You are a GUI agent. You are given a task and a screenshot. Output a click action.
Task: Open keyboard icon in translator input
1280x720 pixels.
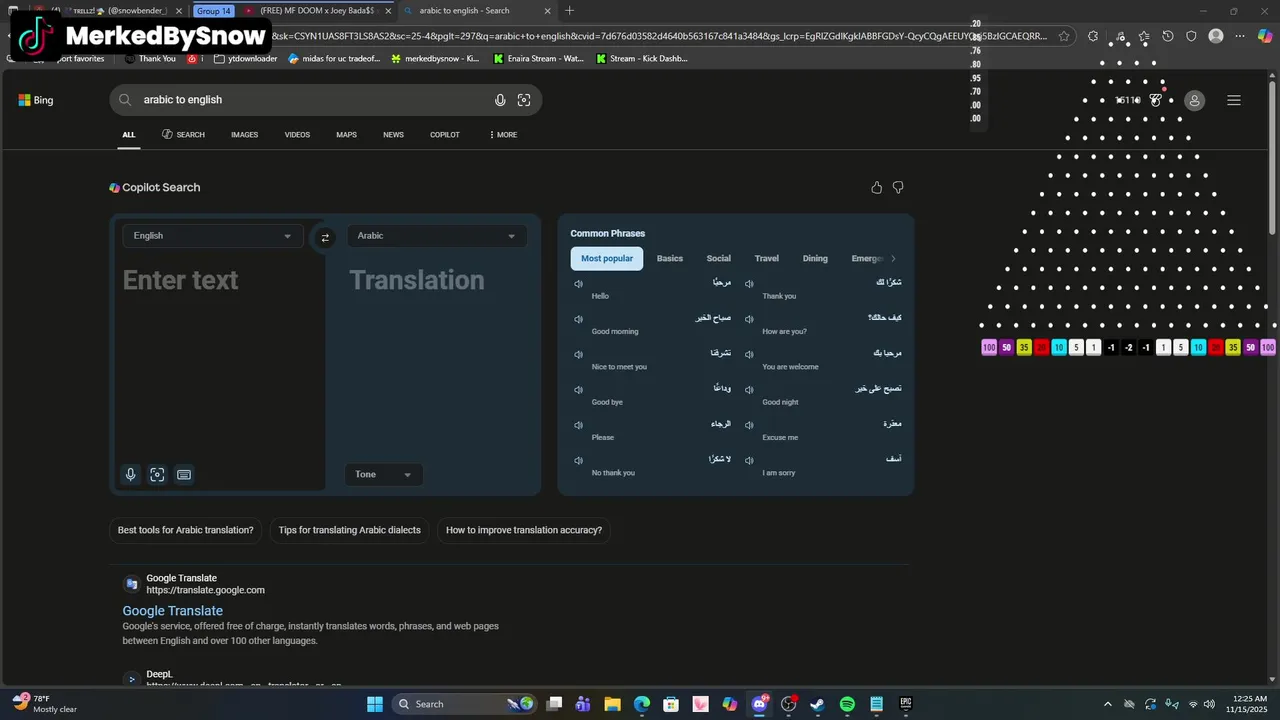[184, 475]
